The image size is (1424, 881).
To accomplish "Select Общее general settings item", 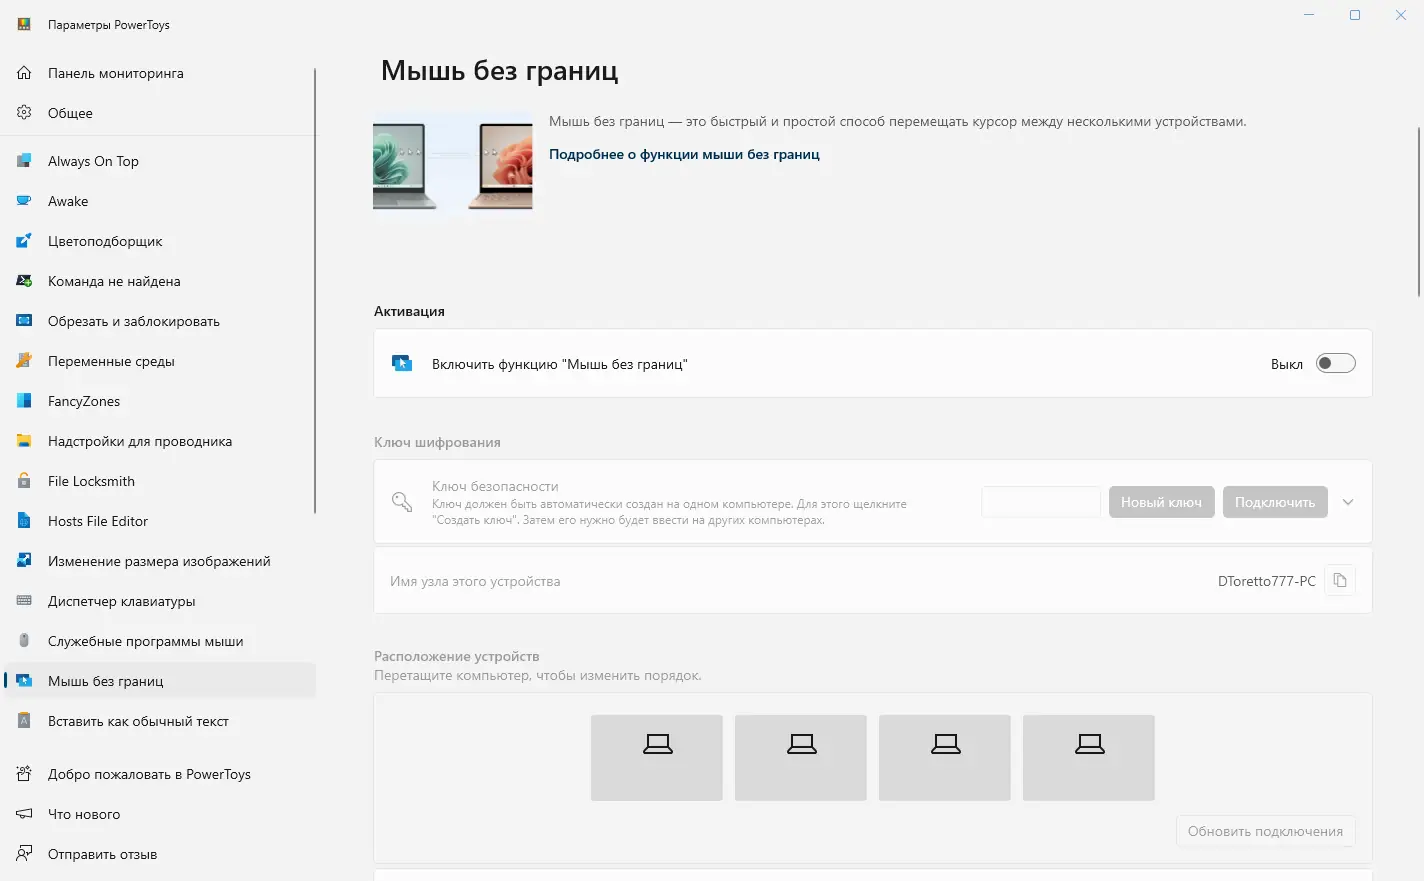I will tap(70, 113).
